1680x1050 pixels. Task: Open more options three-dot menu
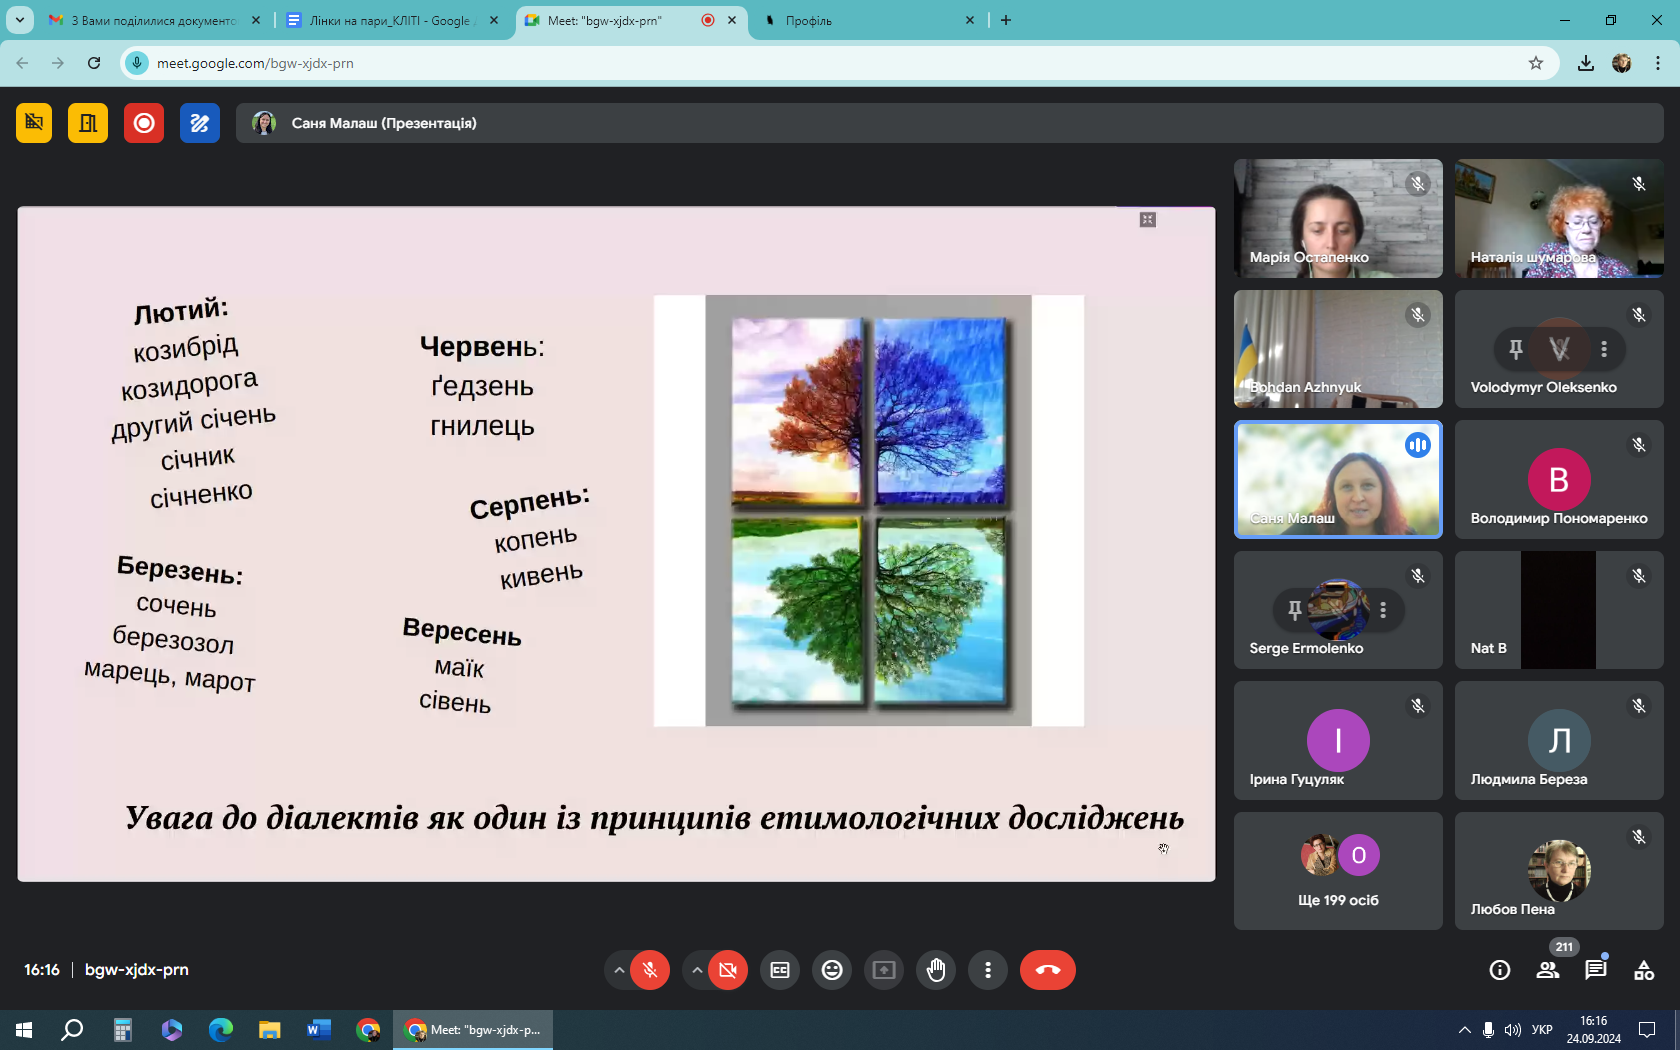(988, 970)
